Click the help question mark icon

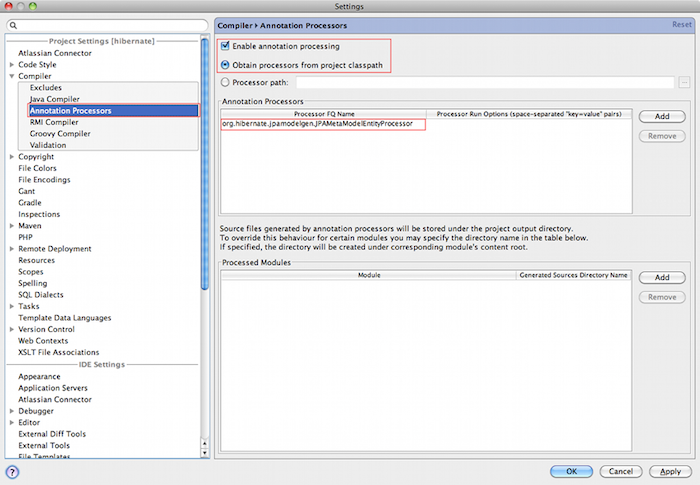13,471
